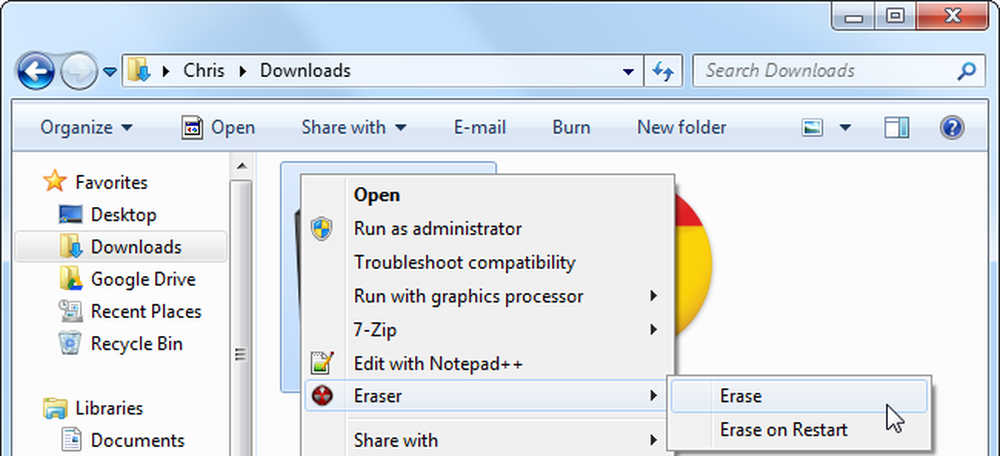Image resolution: width=1000 pixels, height=456 pixels.
Task: Open the Share with toolbar dropdown
Action: pyautogui.click(x=354, y=128)
